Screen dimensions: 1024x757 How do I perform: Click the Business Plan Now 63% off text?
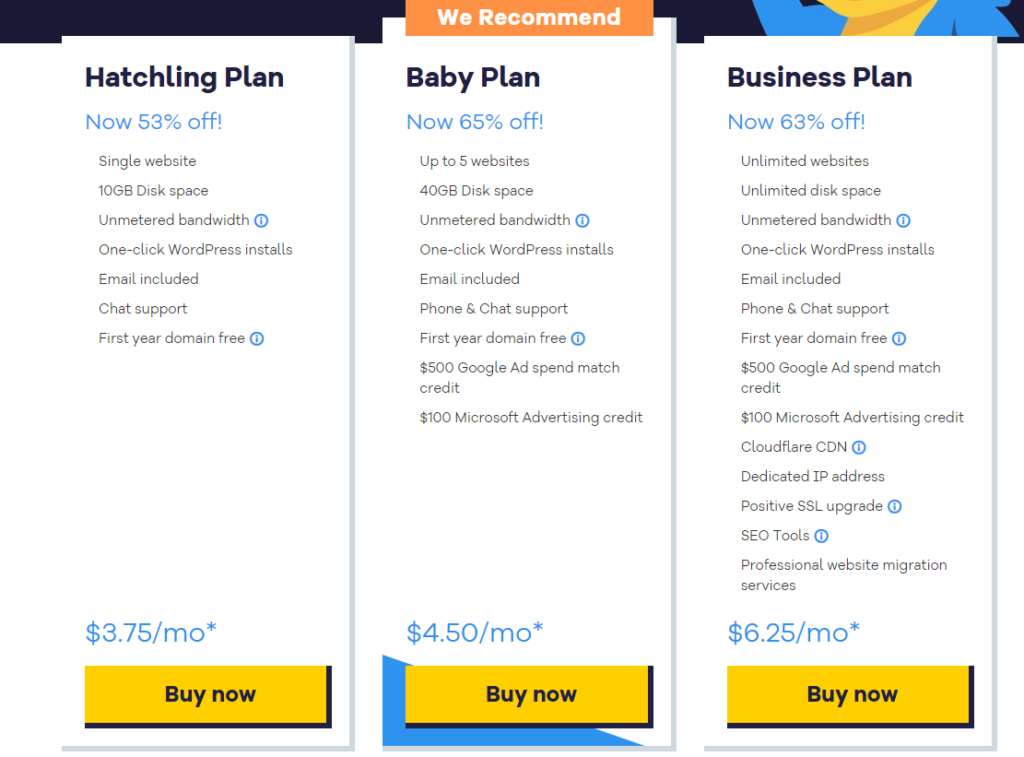click(796, 121)
